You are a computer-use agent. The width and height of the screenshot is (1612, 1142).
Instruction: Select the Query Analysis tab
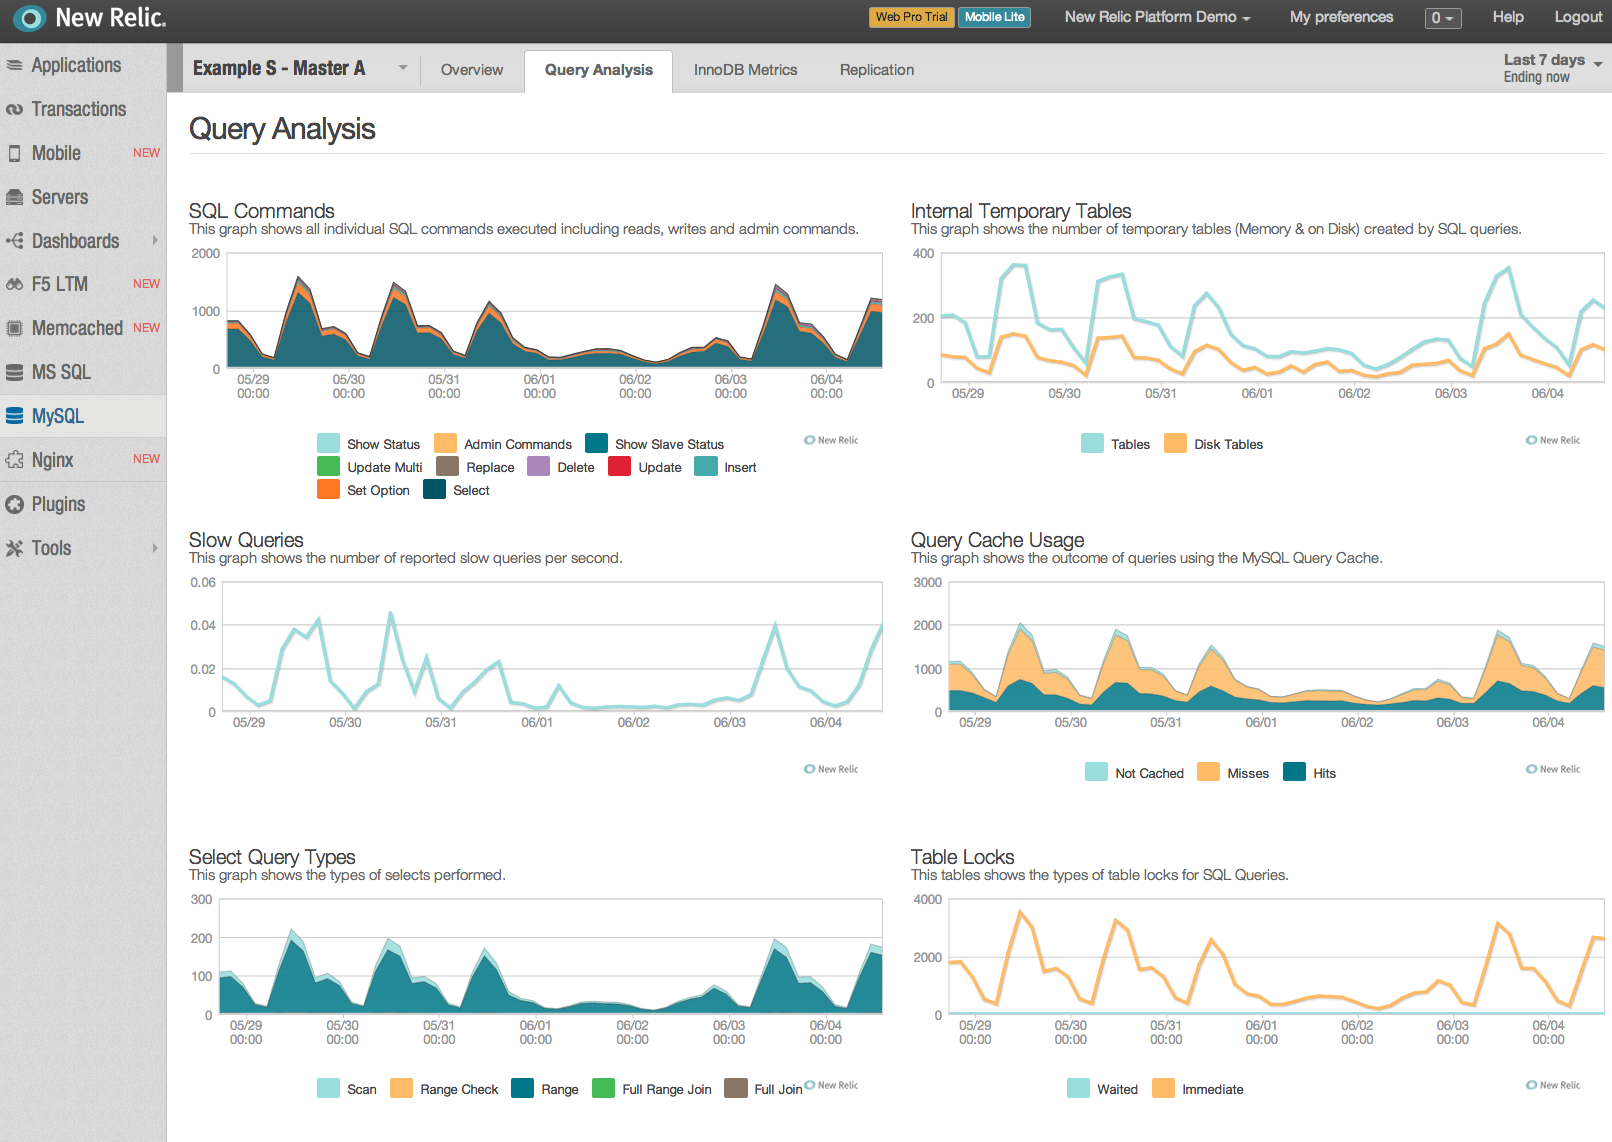599,70
